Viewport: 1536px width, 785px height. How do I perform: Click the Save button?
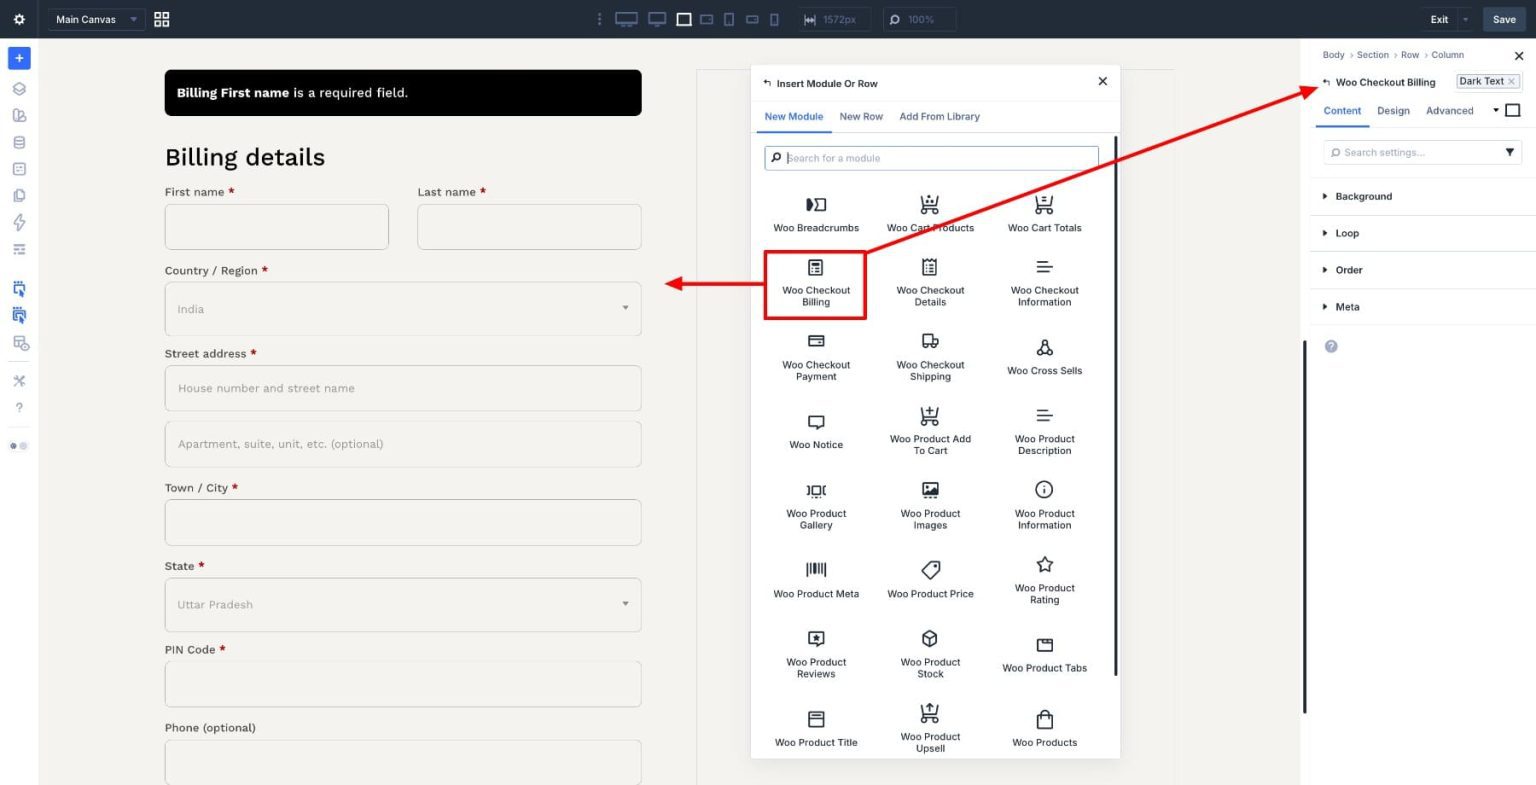point(1504,19)
